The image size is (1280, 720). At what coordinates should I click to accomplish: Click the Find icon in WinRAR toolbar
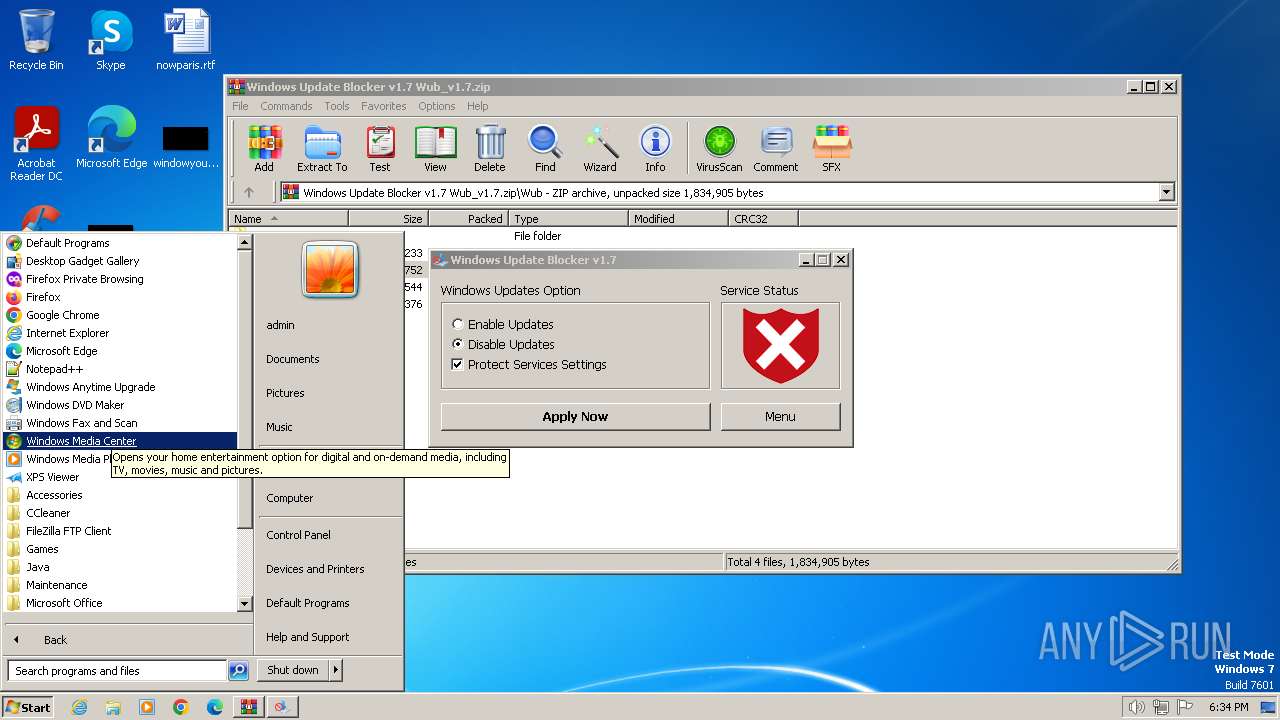tap(545, 148)
